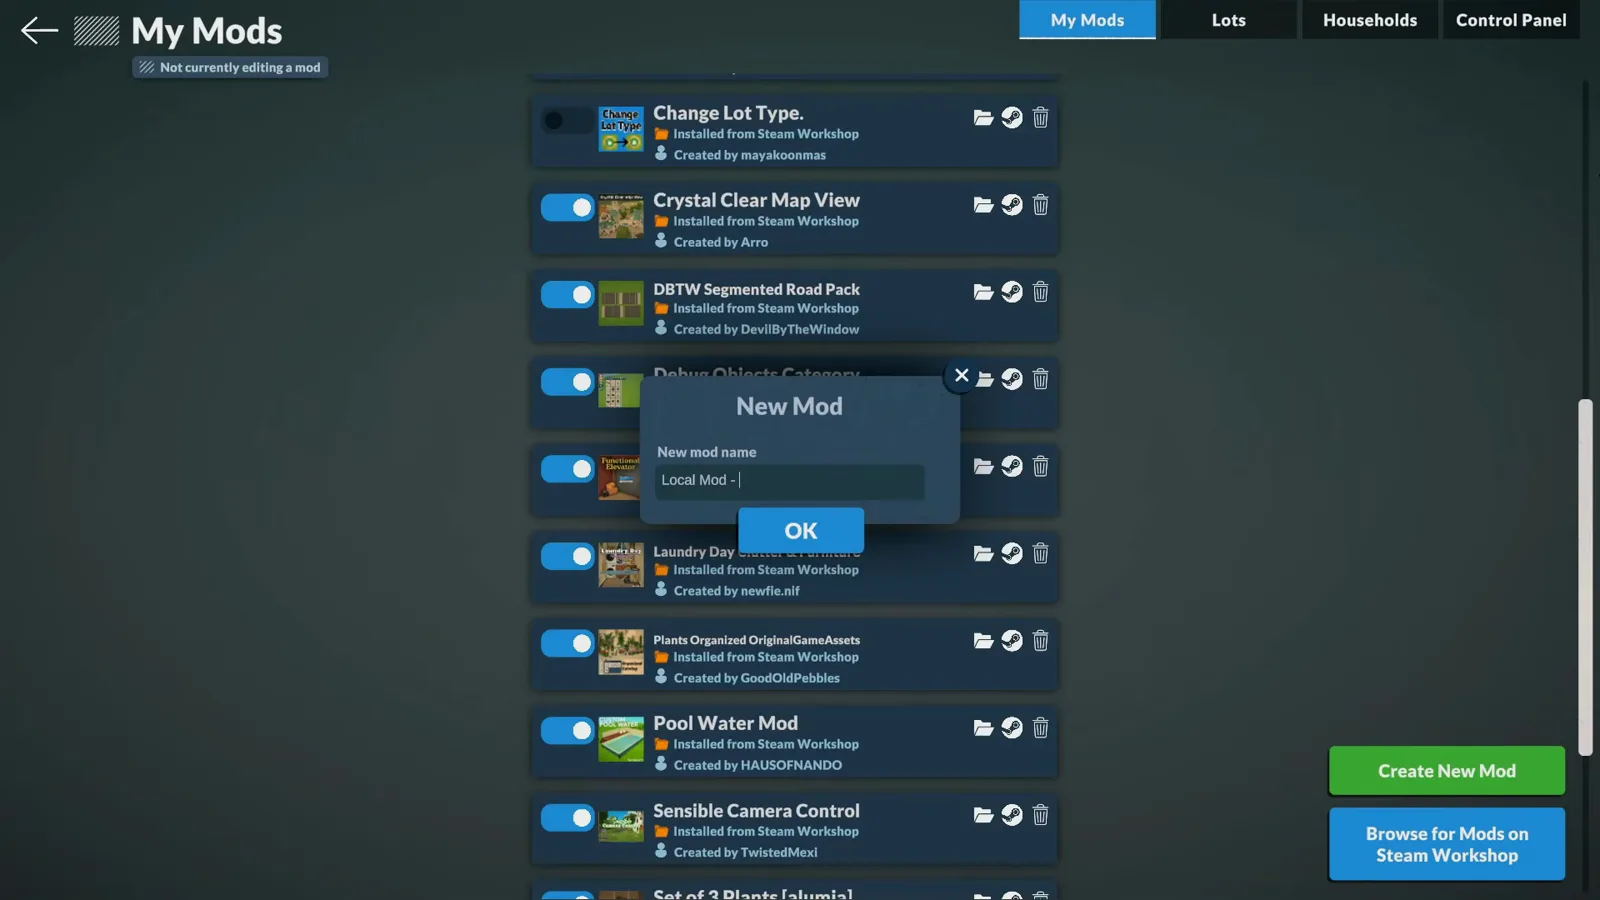This screenshot has height=900, width=1600.
Task: Disable Plants Organized OriginalGameAssets toggle
Action: tap(567, 643)
